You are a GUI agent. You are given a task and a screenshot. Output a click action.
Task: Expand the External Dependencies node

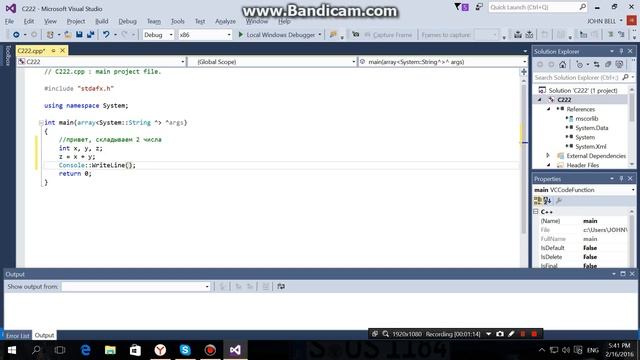click(548, 156)
